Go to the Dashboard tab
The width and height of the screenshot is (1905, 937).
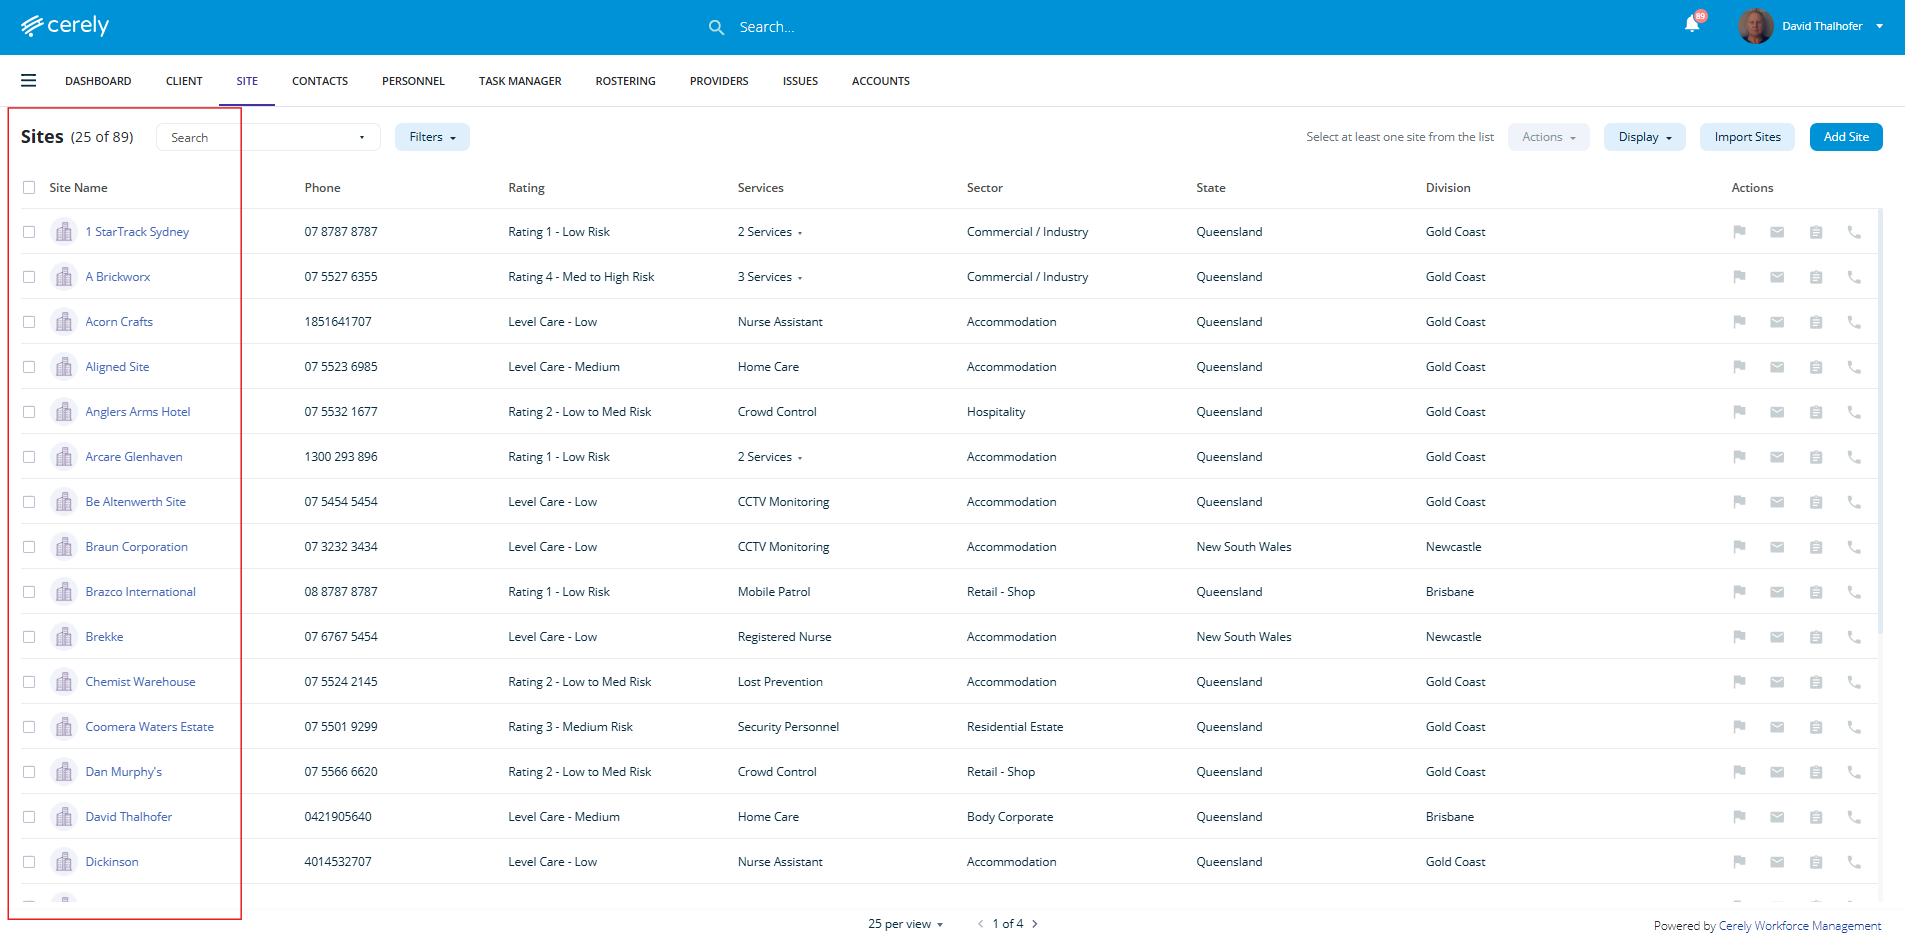98,81
